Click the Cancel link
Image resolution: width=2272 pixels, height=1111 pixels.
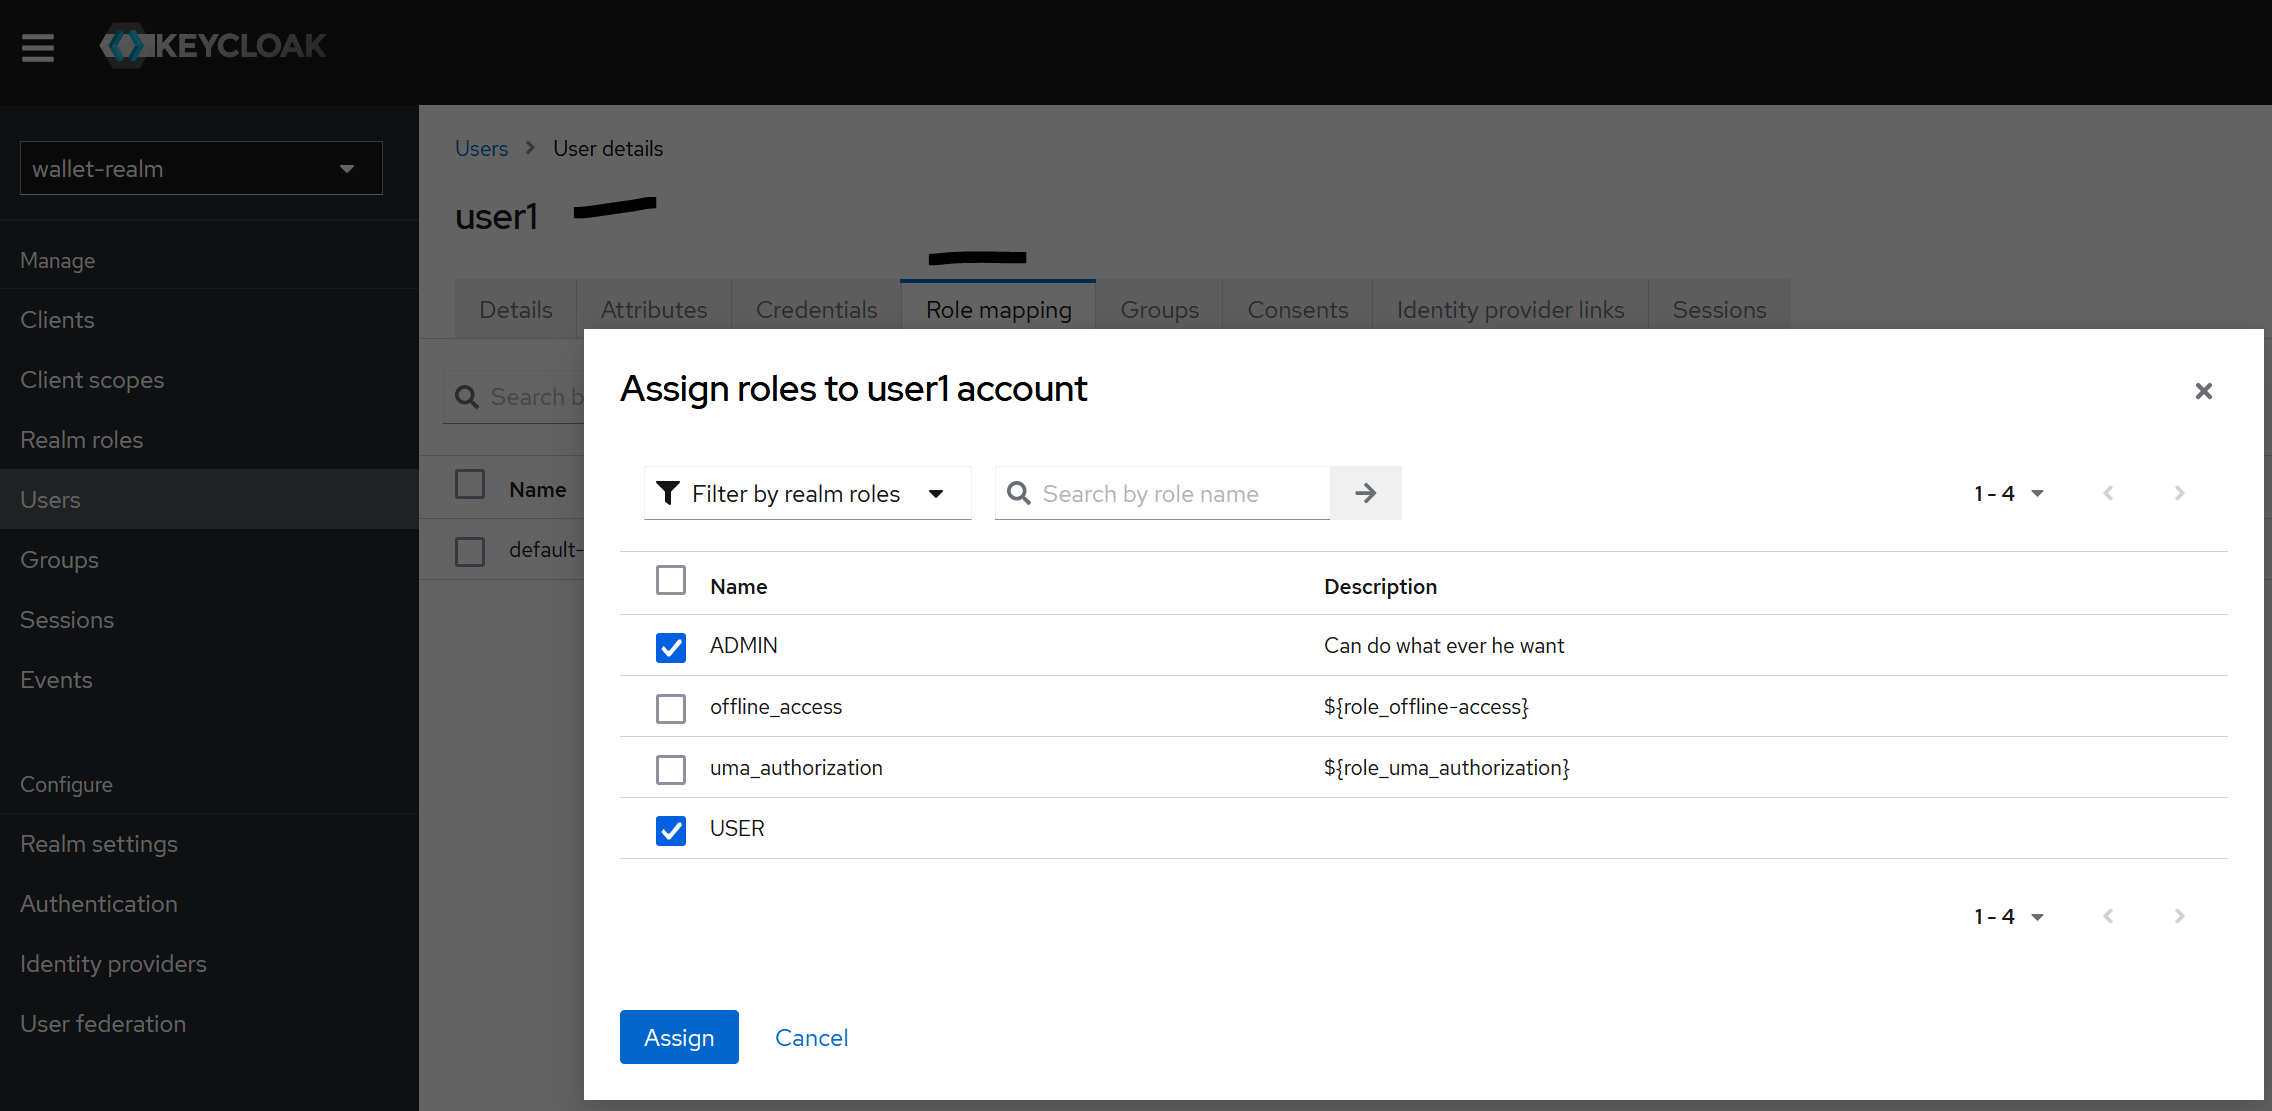tap(811, 1038)
